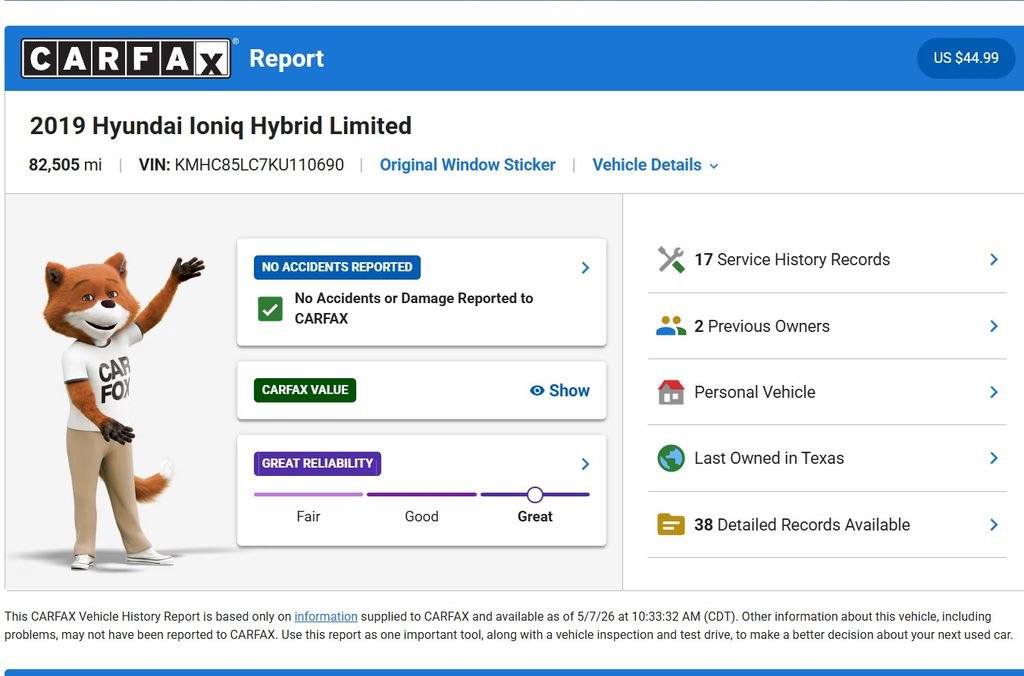This screenshot has width=1024, height=676.
Task: Click 'No Accidents or Damage Reported' text
Action: pyautogui.click(x=413, y=308)
